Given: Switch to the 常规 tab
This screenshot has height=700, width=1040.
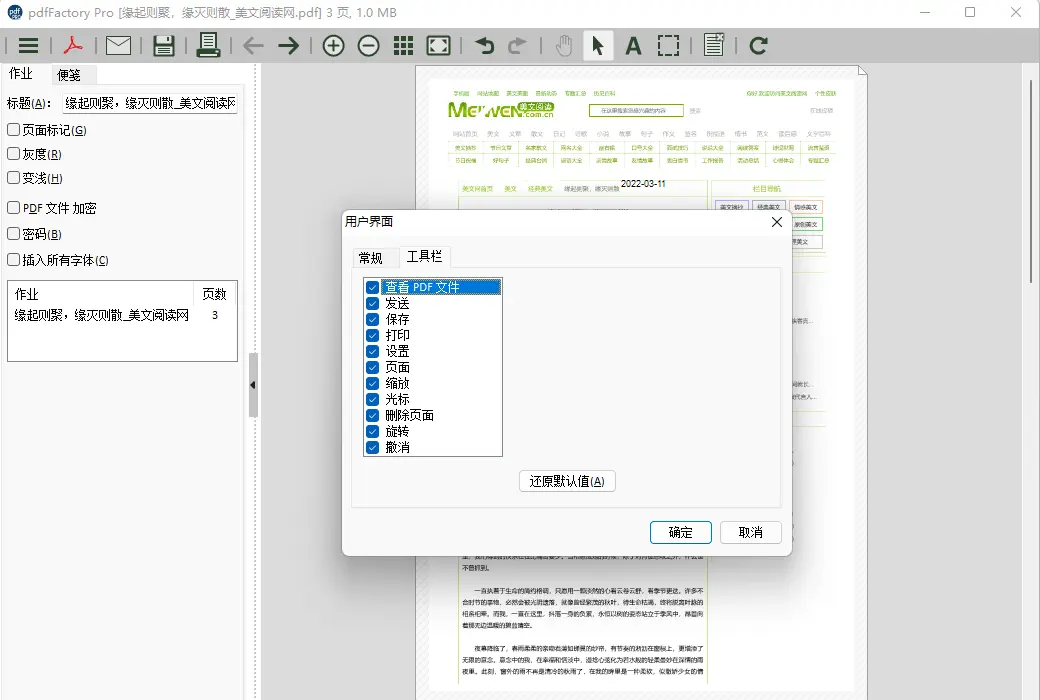Looking at the screenshot, I should coord(371,257).
